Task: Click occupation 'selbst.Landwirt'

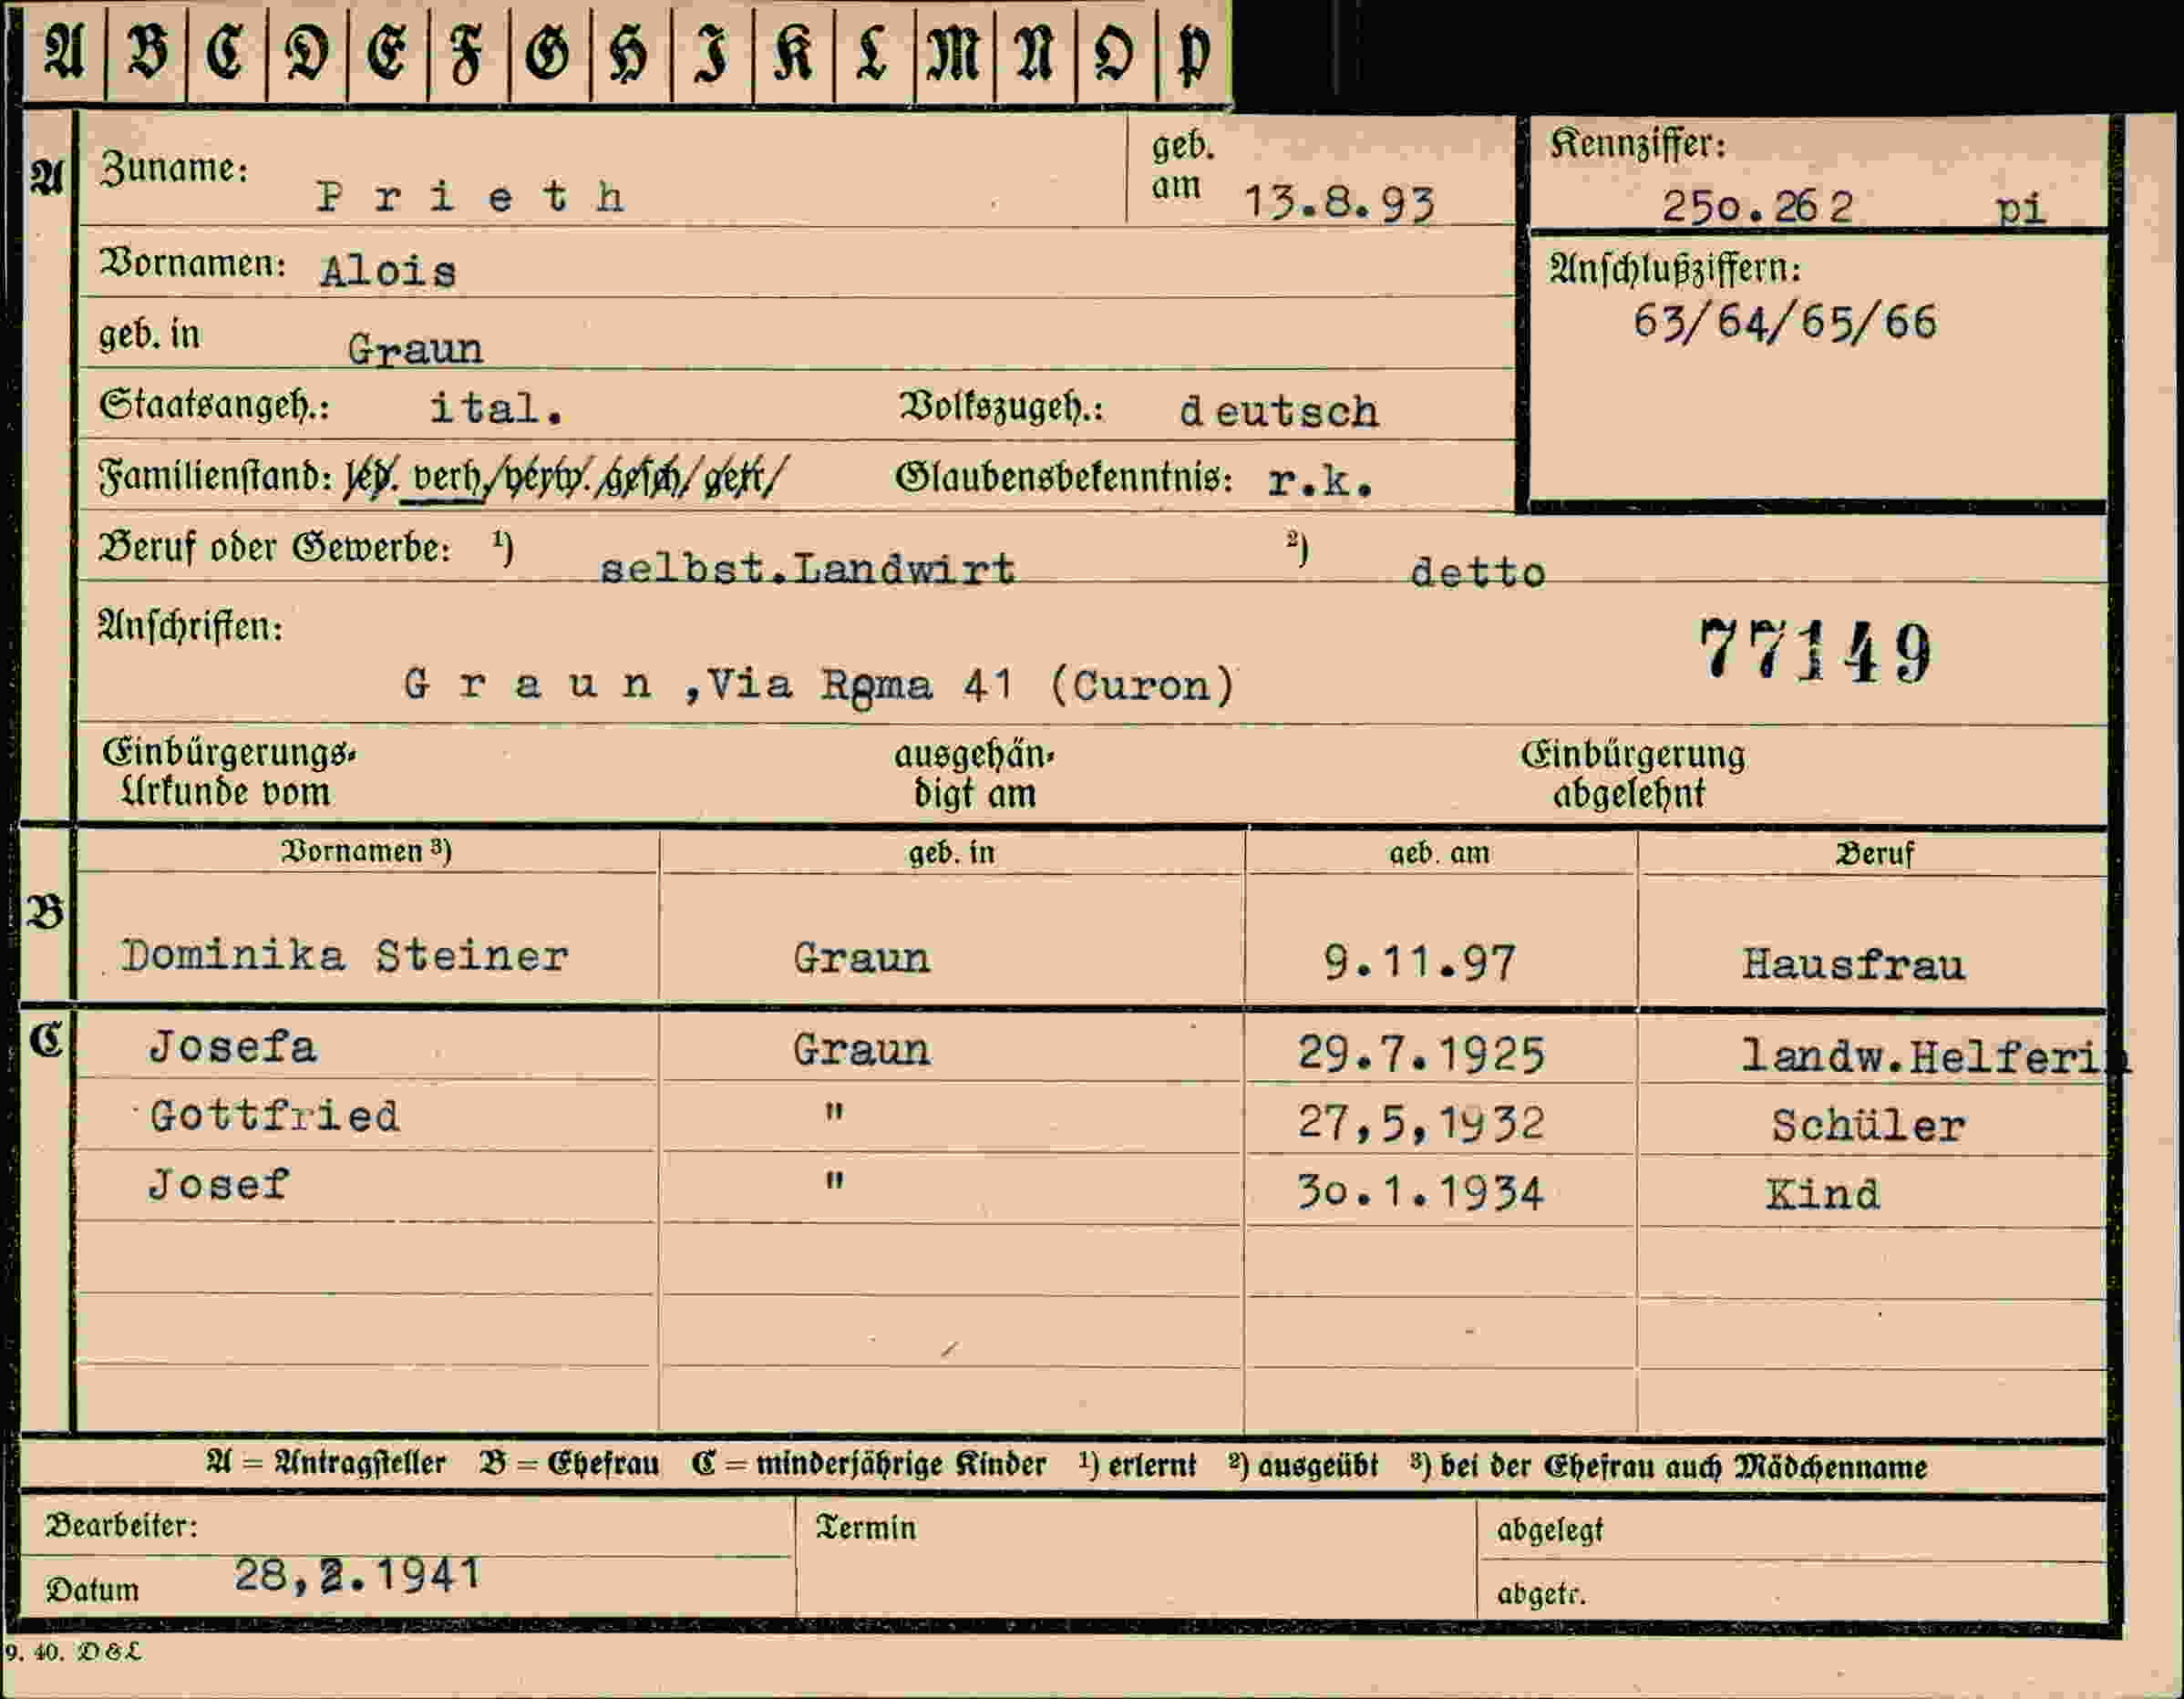Action: [807, 569]
